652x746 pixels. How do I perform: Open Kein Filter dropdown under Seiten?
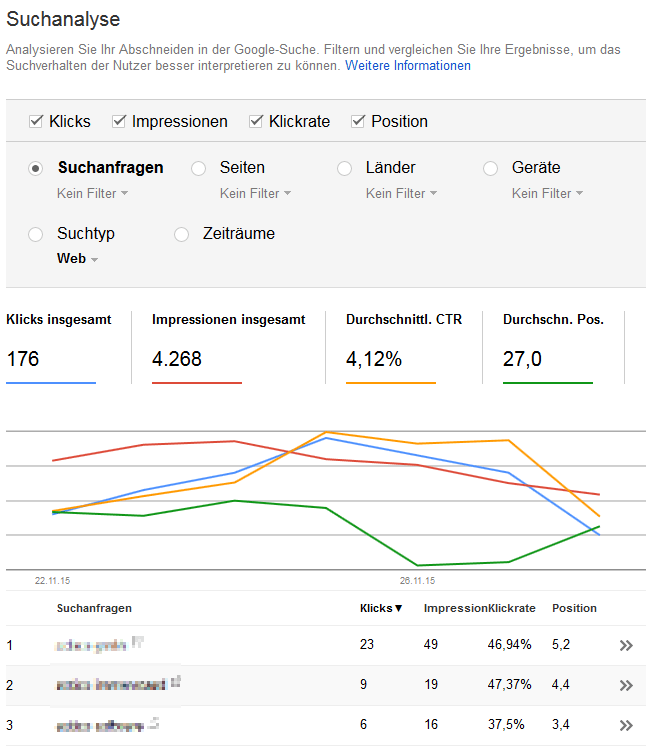(x=255, y=194)
